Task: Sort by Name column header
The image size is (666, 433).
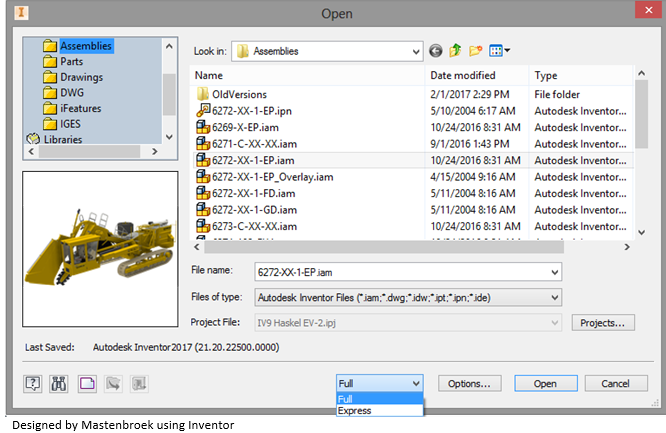Action: point(307,76)
